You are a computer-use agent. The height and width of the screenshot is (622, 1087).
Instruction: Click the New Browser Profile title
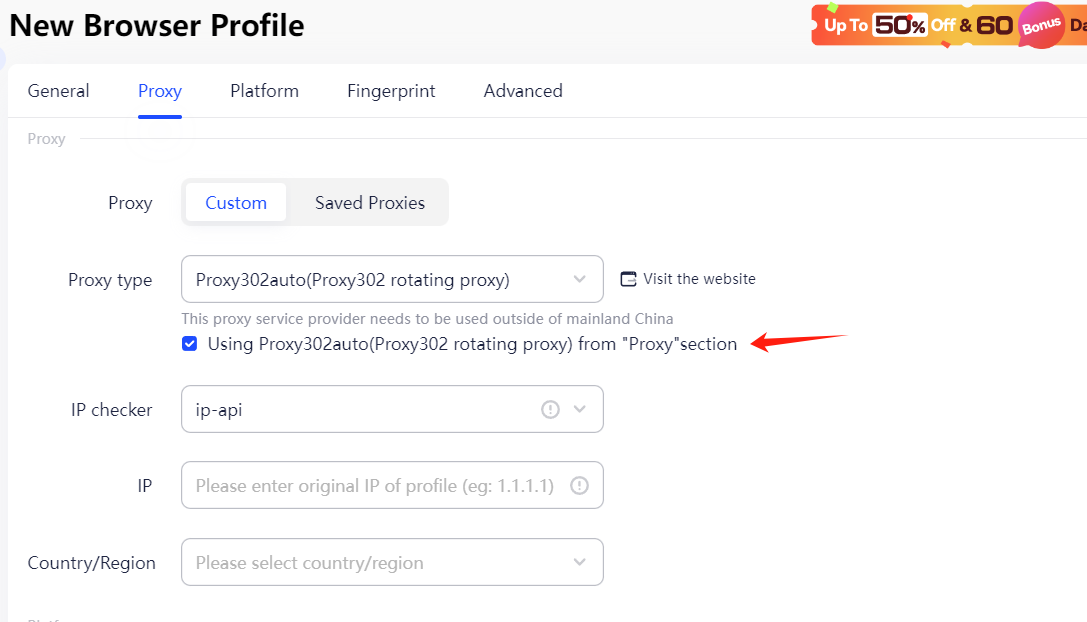[x=156, y=26]
